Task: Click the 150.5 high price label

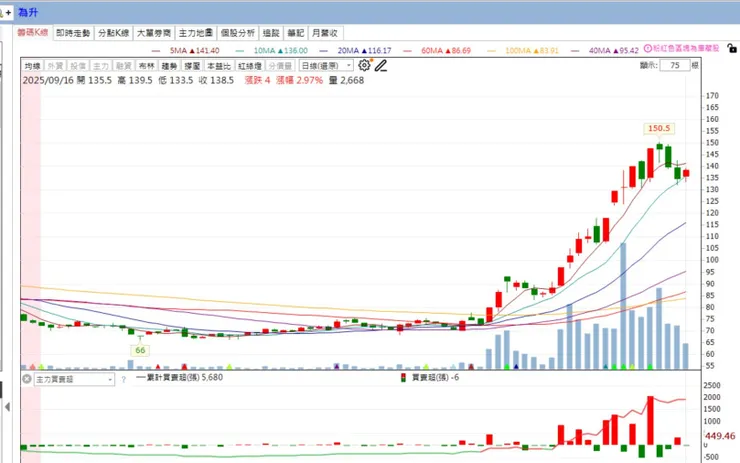Action: pyautogui.click(x=659, y=128)
